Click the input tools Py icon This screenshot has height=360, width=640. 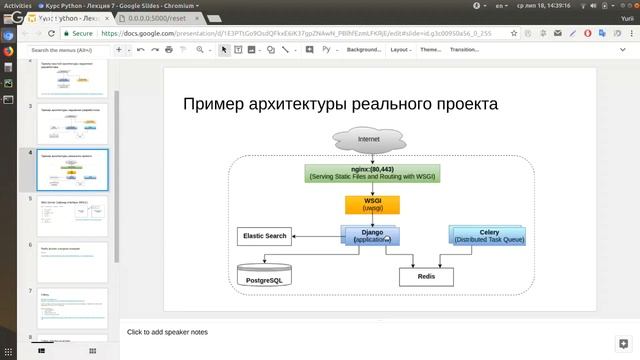click(x=326, y=49)
